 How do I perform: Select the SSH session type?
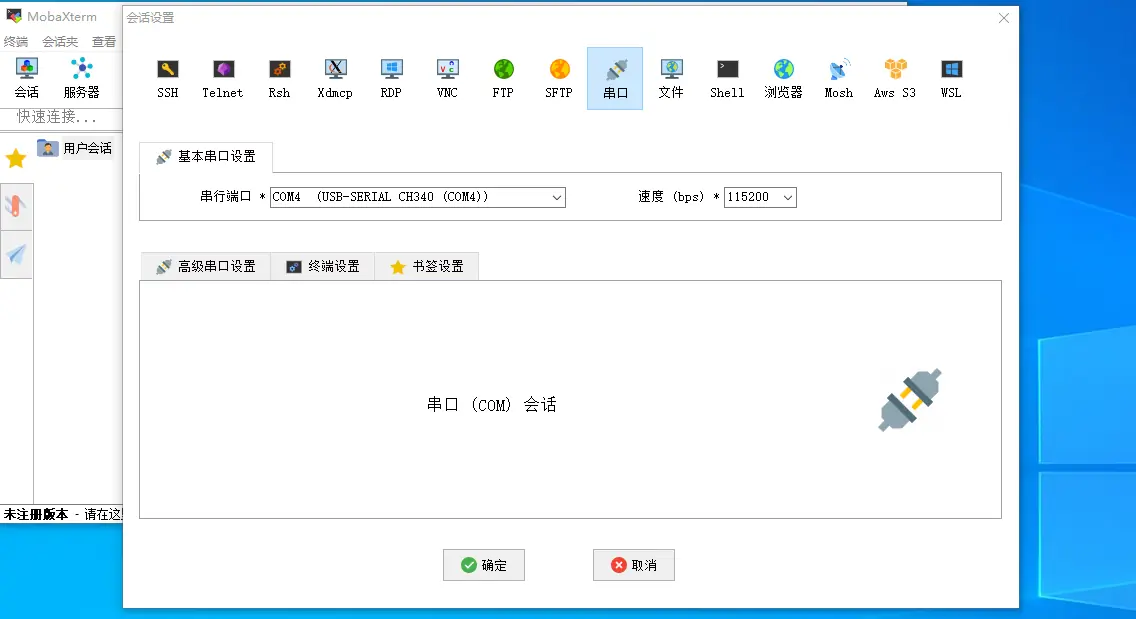[x=167, y=77]
